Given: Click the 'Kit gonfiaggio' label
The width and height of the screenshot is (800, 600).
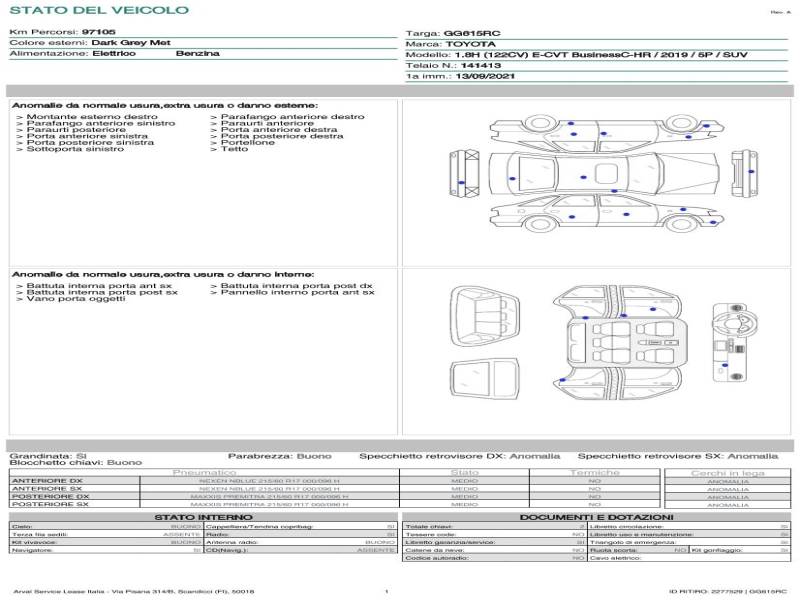Looking at the screenshot, I should click(x=717, y=551).
